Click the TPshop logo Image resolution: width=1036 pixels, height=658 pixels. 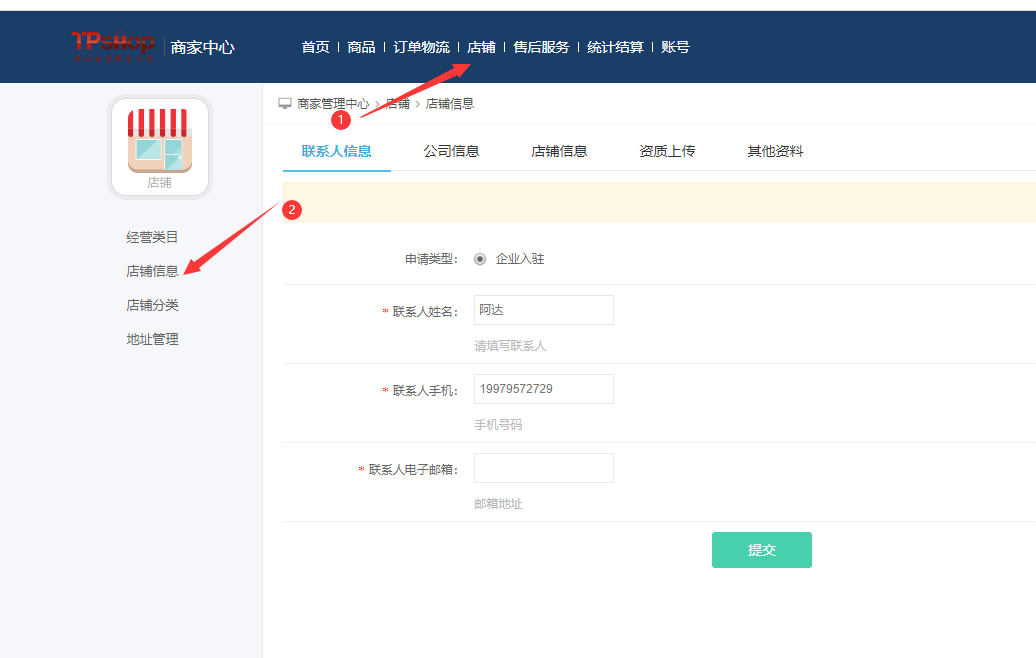click(x=113, y=46)
